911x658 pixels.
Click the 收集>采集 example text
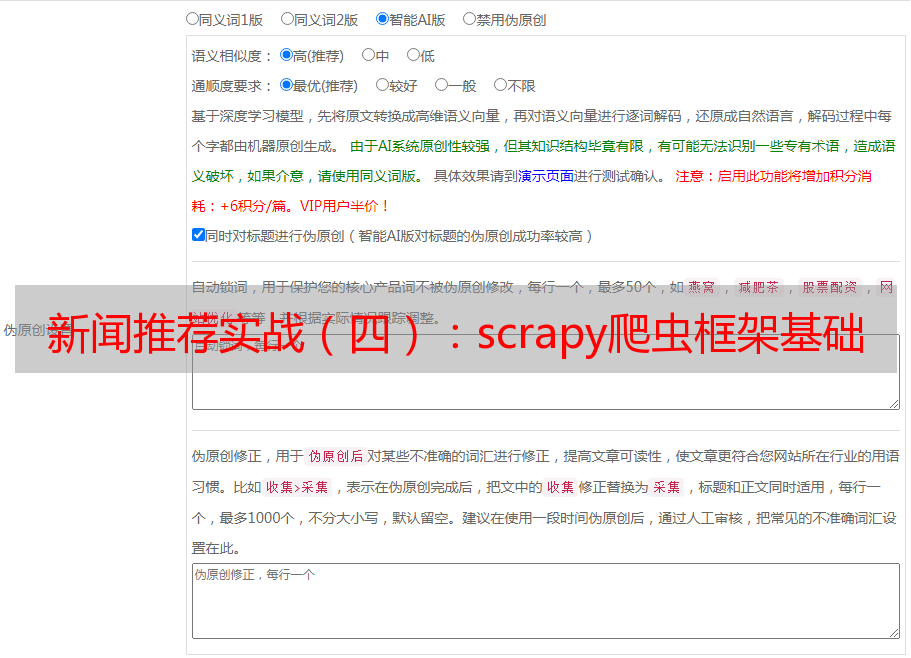[297, 487]
